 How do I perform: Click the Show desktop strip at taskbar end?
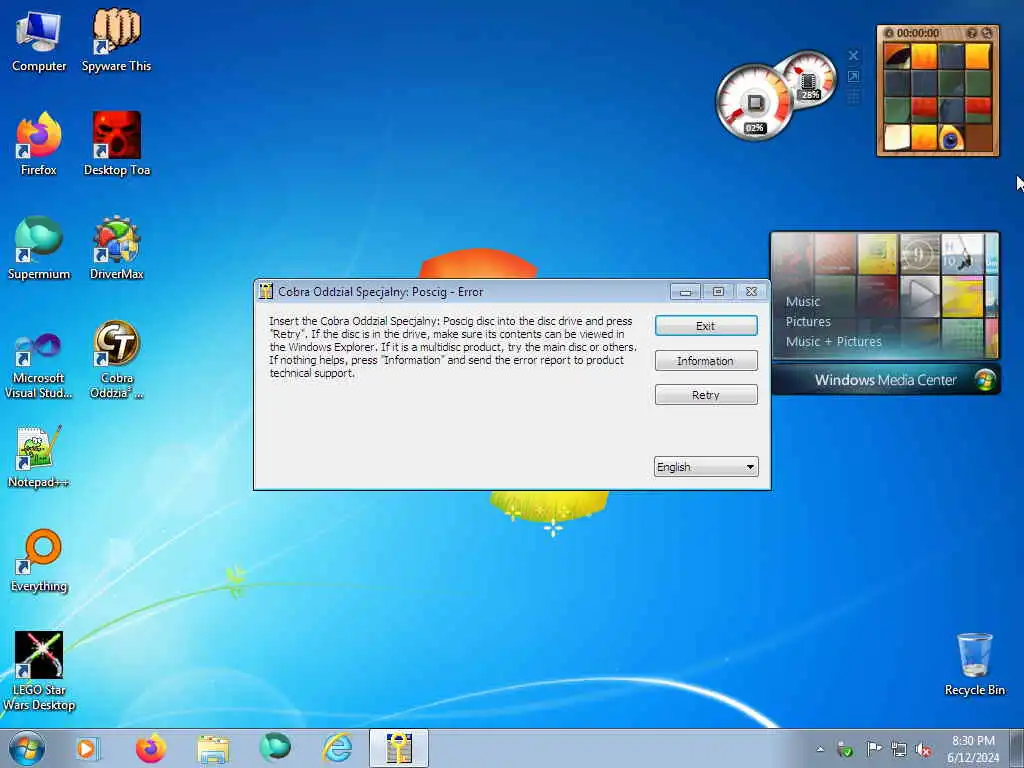pos(1017,749)
